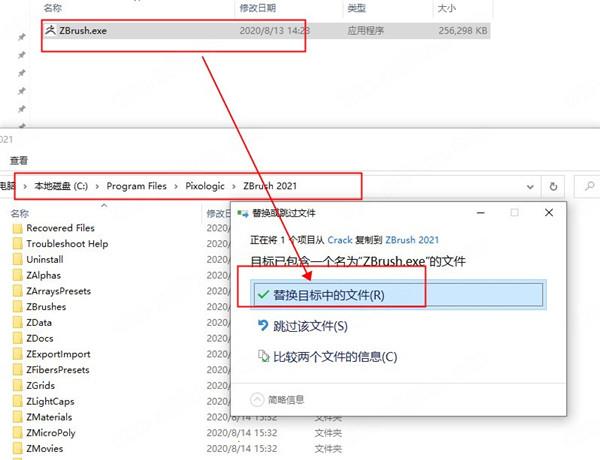This screenshot has width=600, height=460.
Task: Close the replace or skip files dialog
Action: (x=549, y=213)
